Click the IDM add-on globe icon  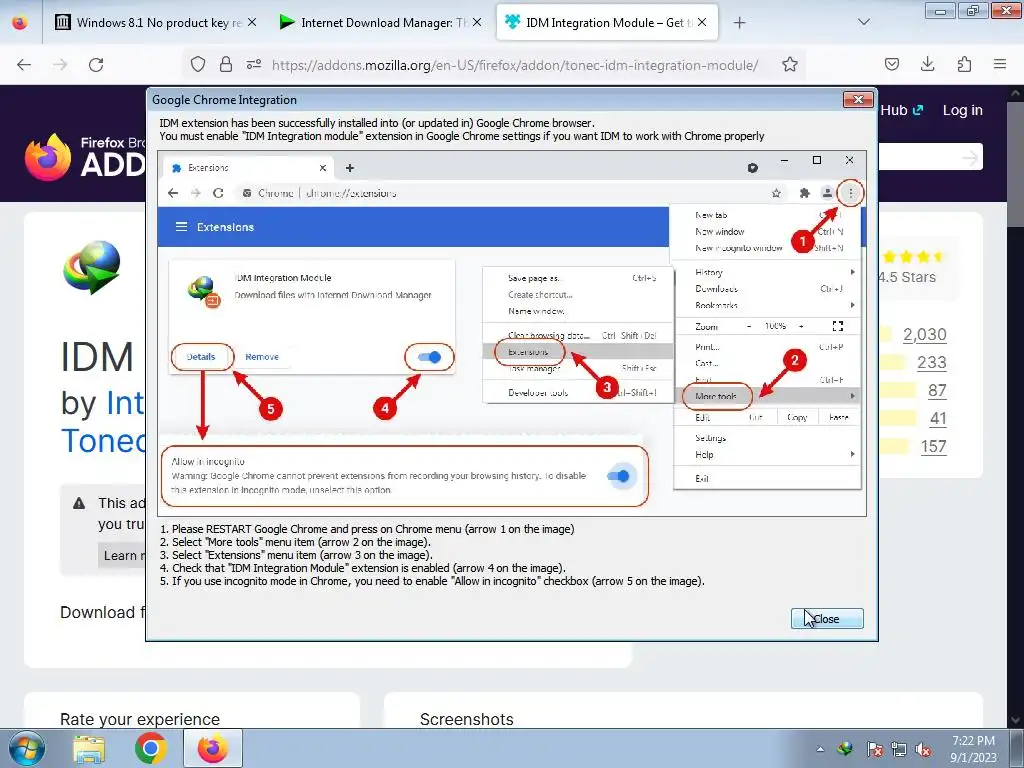pyautogui.click(x=92, y=267)
